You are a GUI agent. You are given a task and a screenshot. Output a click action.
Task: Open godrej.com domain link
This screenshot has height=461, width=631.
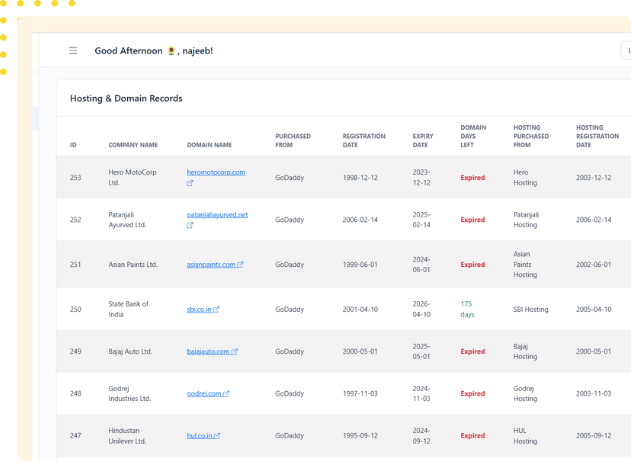[204, 393]
